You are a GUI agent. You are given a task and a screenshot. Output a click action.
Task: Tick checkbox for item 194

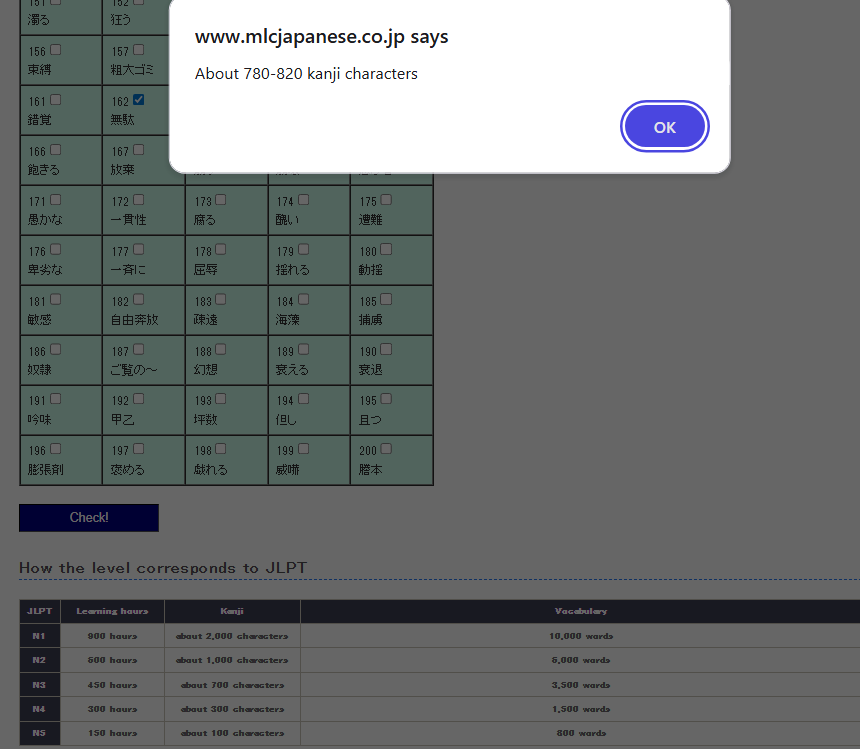click(x=303, y=399)
